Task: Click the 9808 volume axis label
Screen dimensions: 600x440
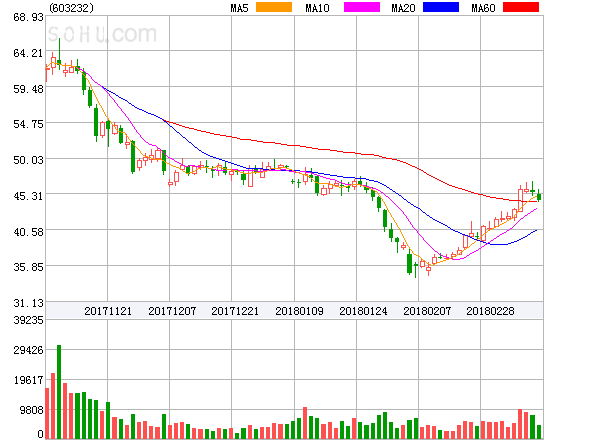Action: pyautogui.click(x=31, y=410)
